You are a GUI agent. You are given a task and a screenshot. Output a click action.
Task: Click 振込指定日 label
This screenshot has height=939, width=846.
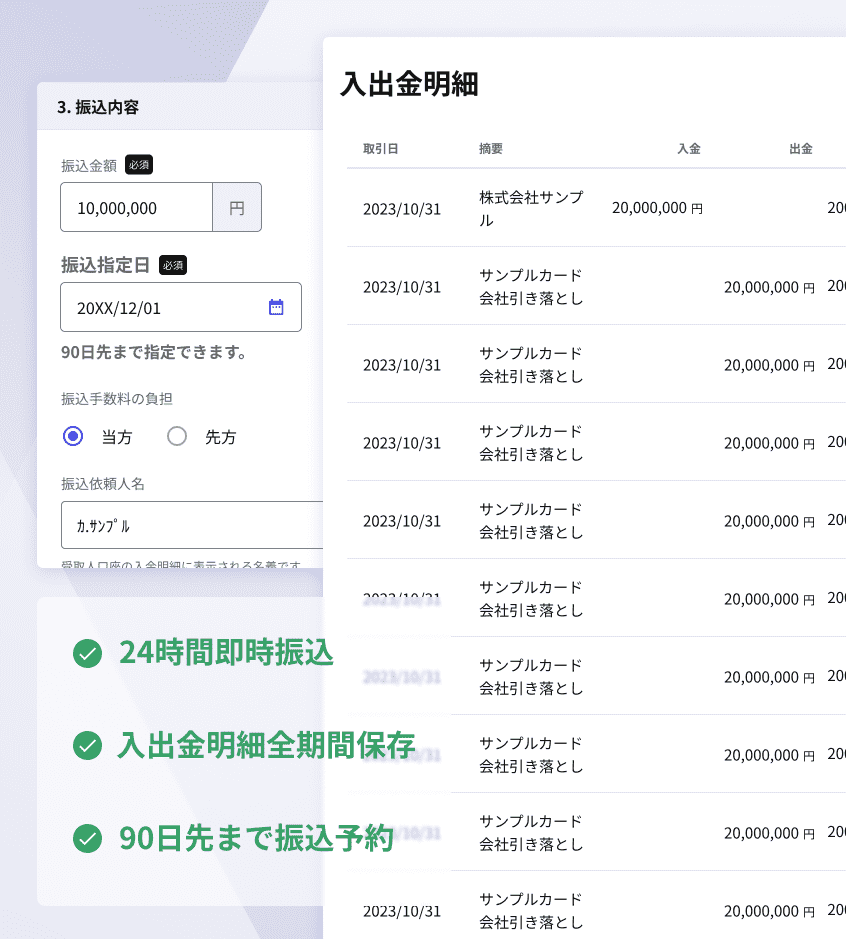pyautogui.click(x=105, y=265)
